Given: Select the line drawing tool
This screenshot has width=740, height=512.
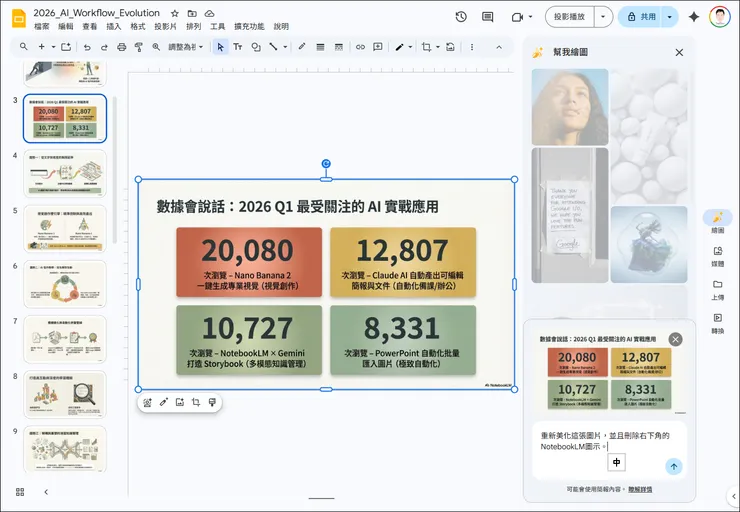Looking at the screenshot, I should point(273,47).
